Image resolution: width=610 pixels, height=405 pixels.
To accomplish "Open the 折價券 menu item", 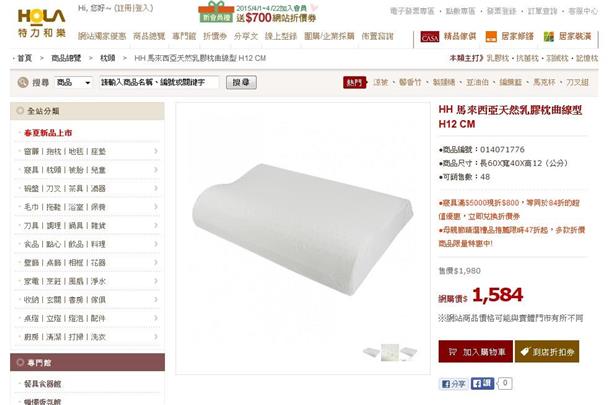I will tap(215, 36).
